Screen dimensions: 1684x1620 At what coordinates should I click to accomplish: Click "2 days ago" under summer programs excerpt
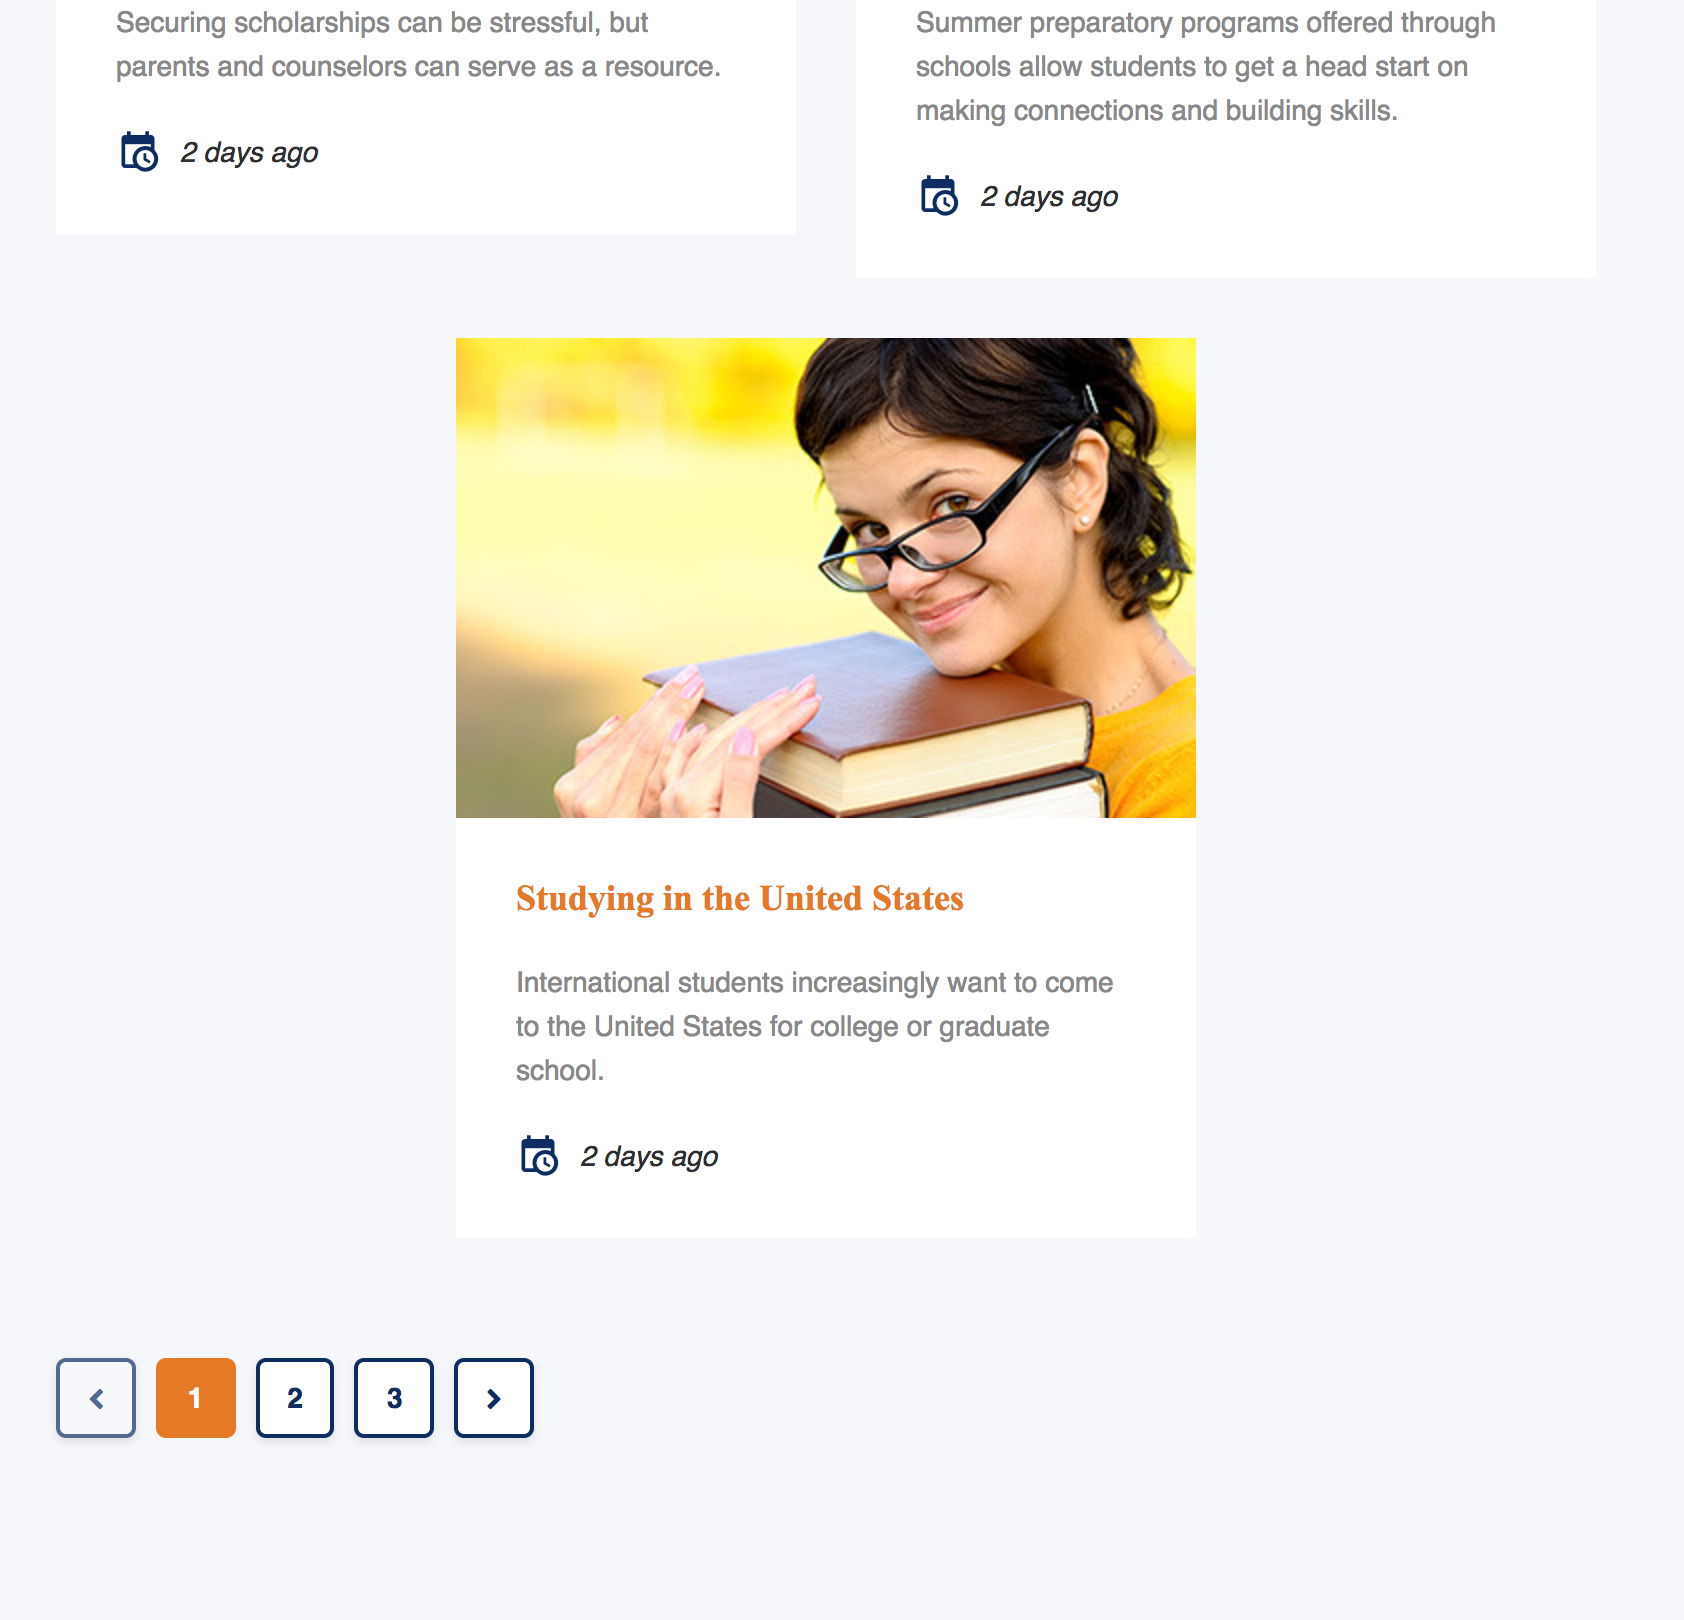pos(1049,197)
